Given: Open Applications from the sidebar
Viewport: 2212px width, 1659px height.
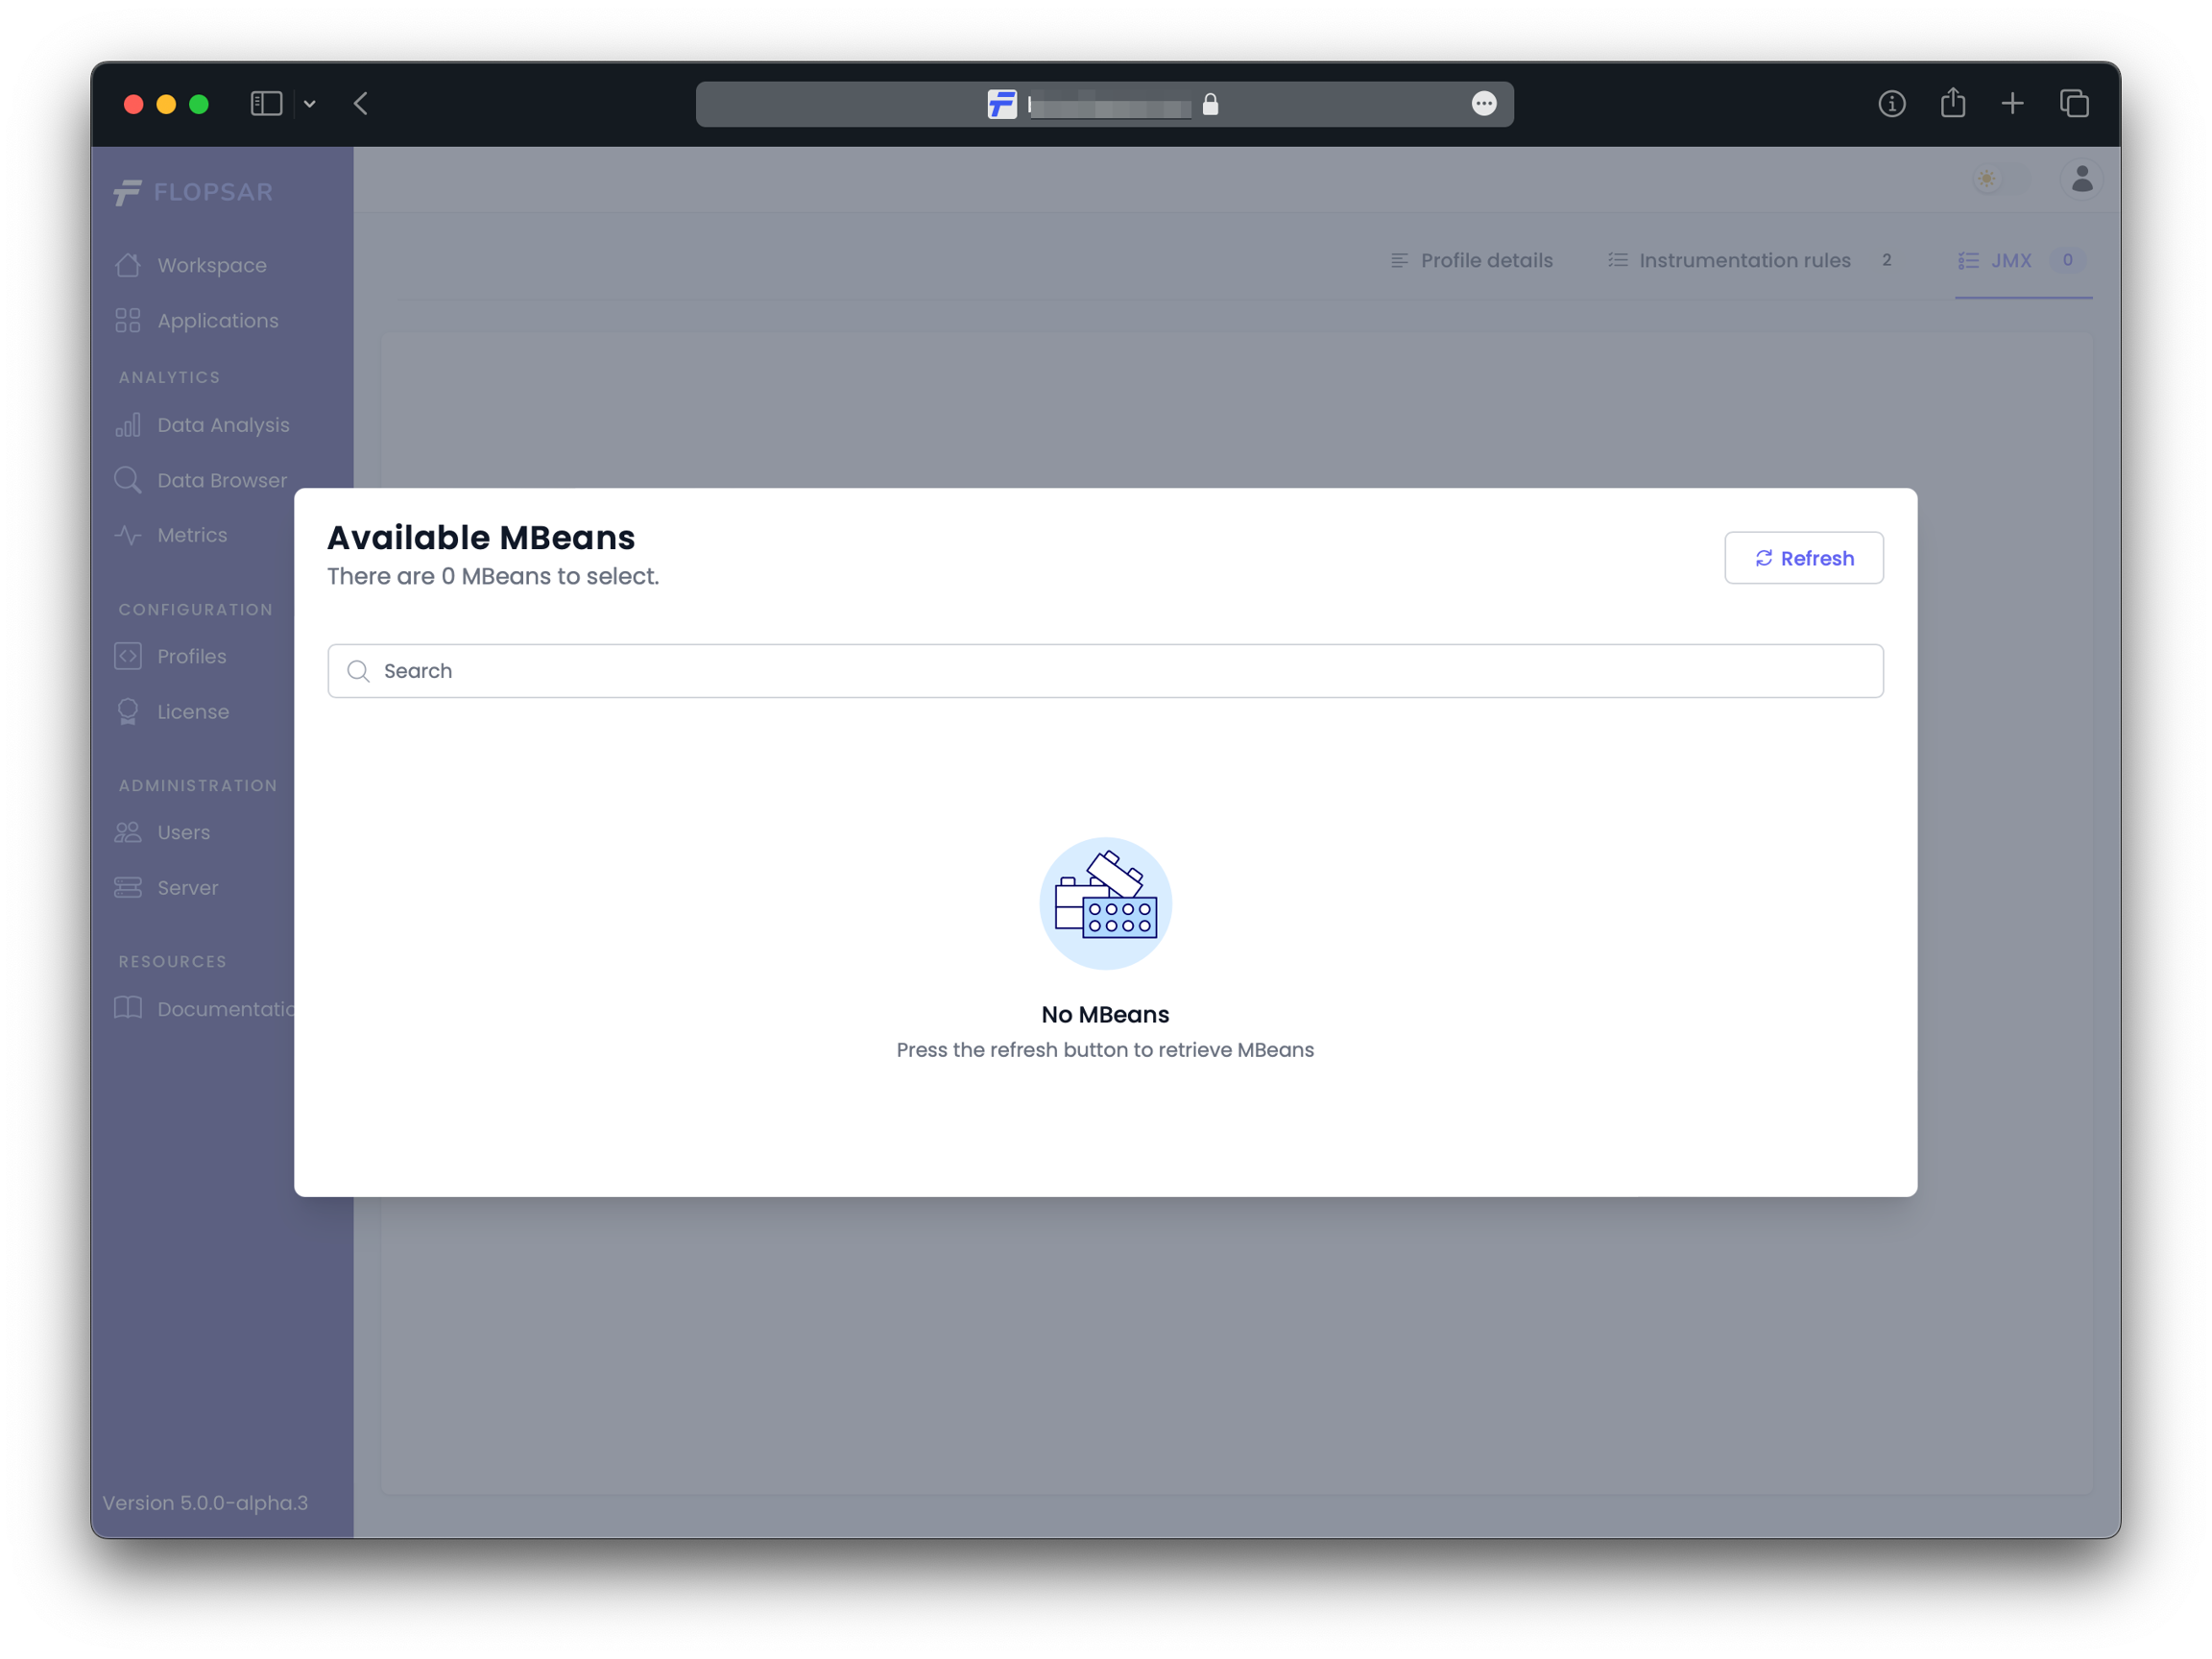Looking at the screenshot, I should click(x=217, y=321).
